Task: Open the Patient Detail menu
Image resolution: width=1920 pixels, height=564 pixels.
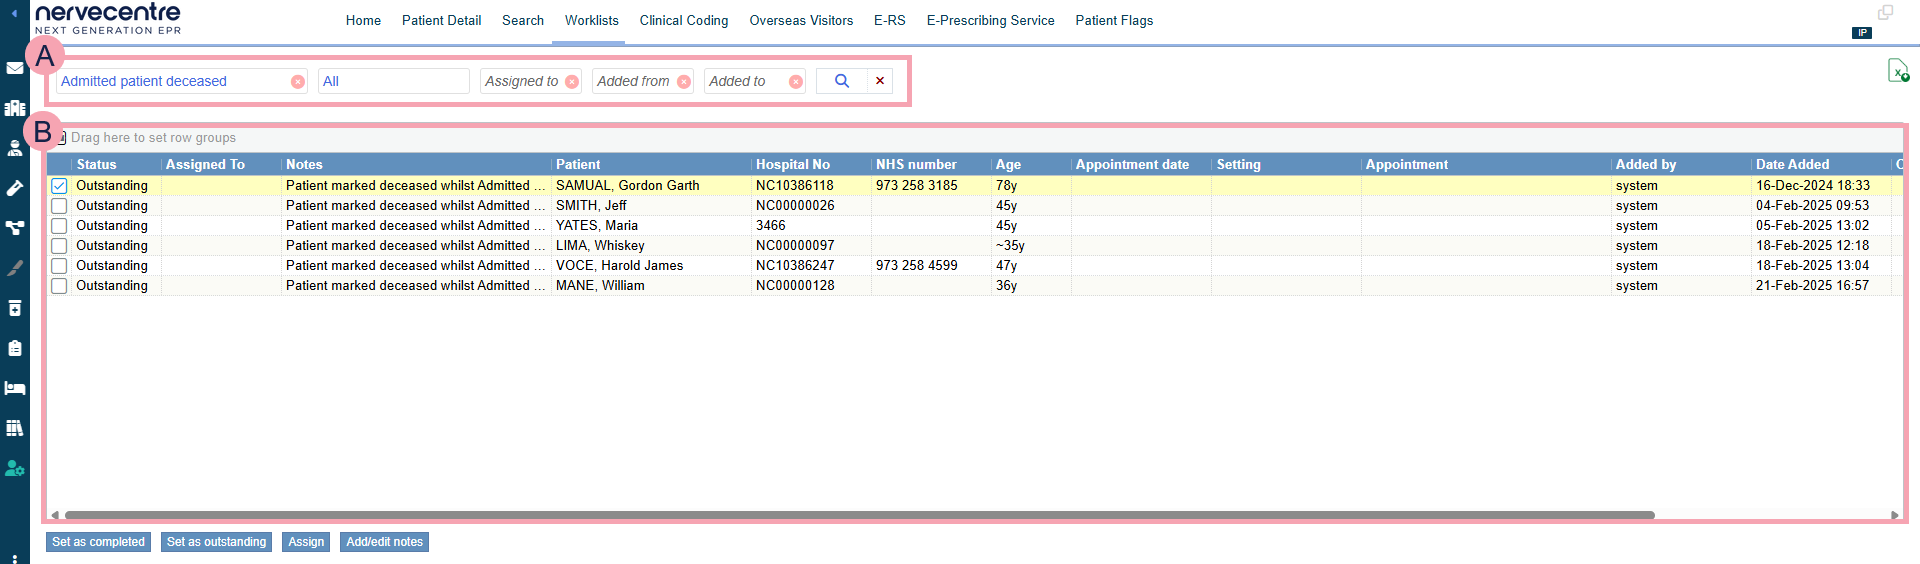Action: tap(441, 20)
